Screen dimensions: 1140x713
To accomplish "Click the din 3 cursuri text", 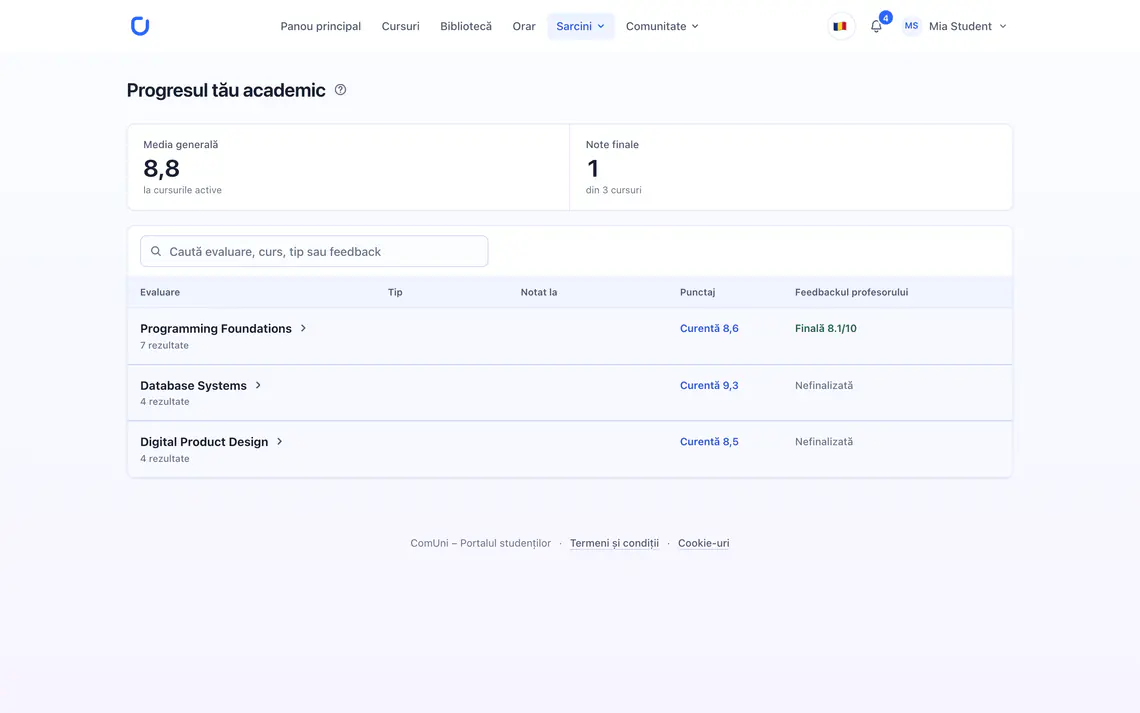I will point(614,190).
